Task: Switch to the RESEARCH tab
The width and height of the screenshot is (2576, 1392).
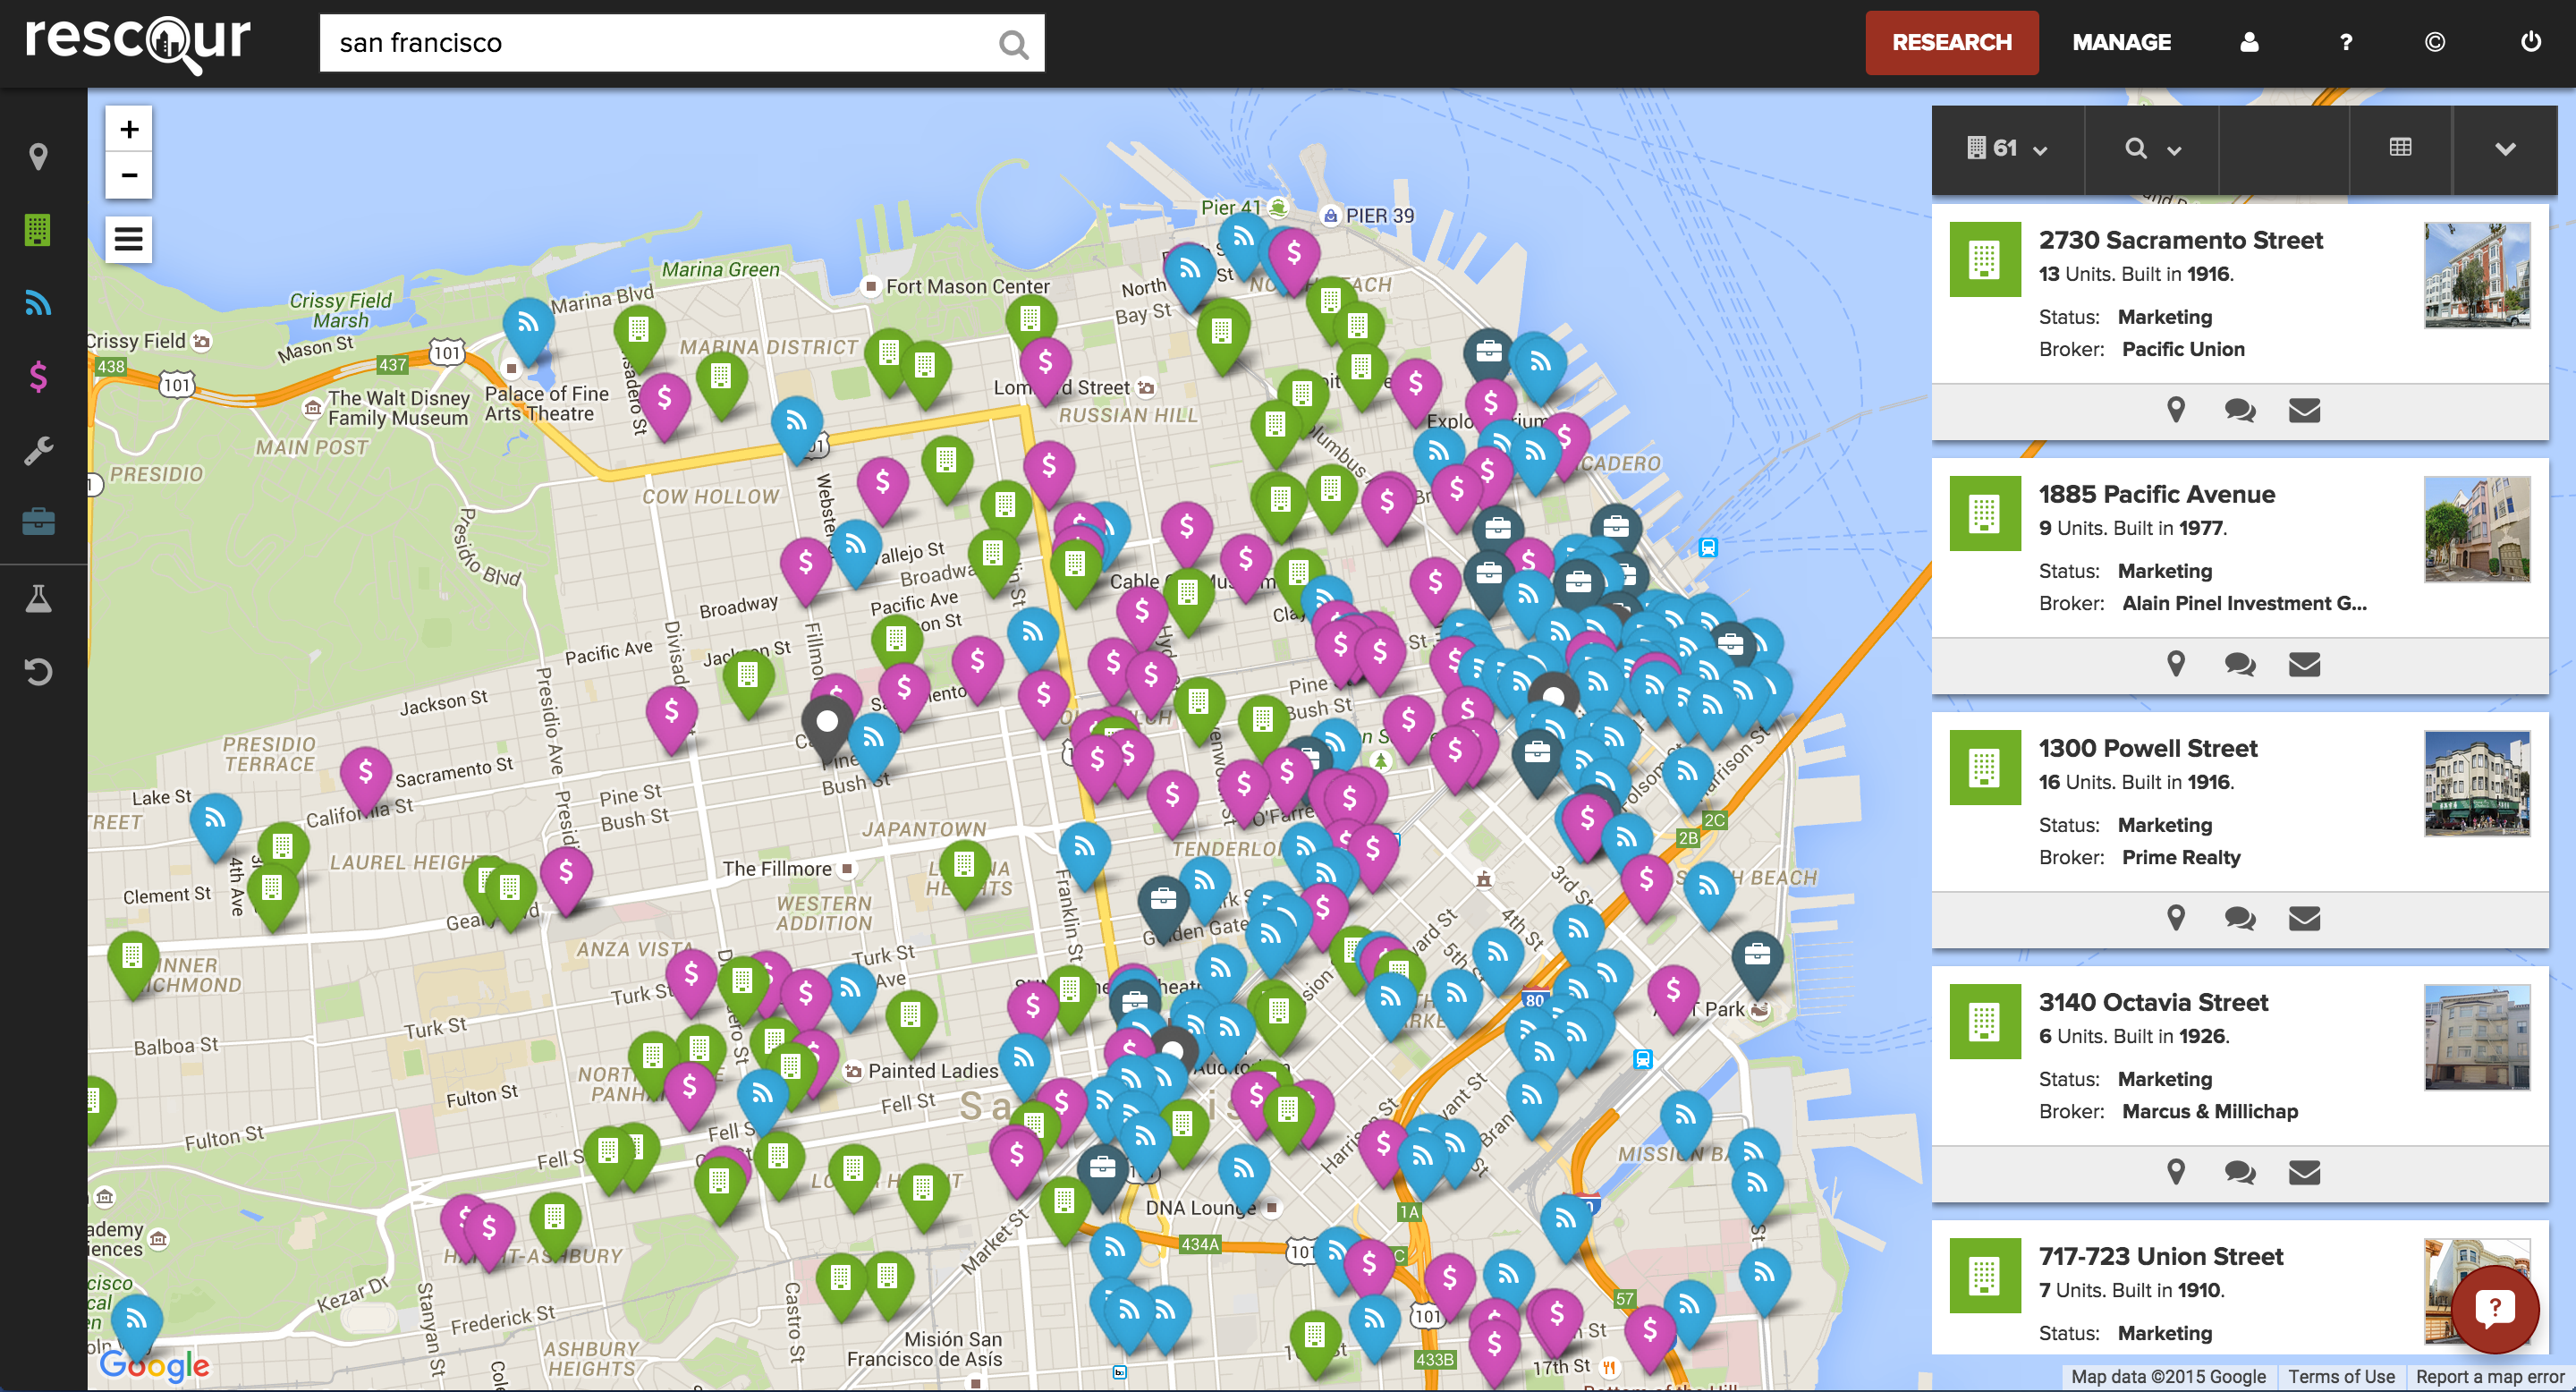Action: (1951, 42)
